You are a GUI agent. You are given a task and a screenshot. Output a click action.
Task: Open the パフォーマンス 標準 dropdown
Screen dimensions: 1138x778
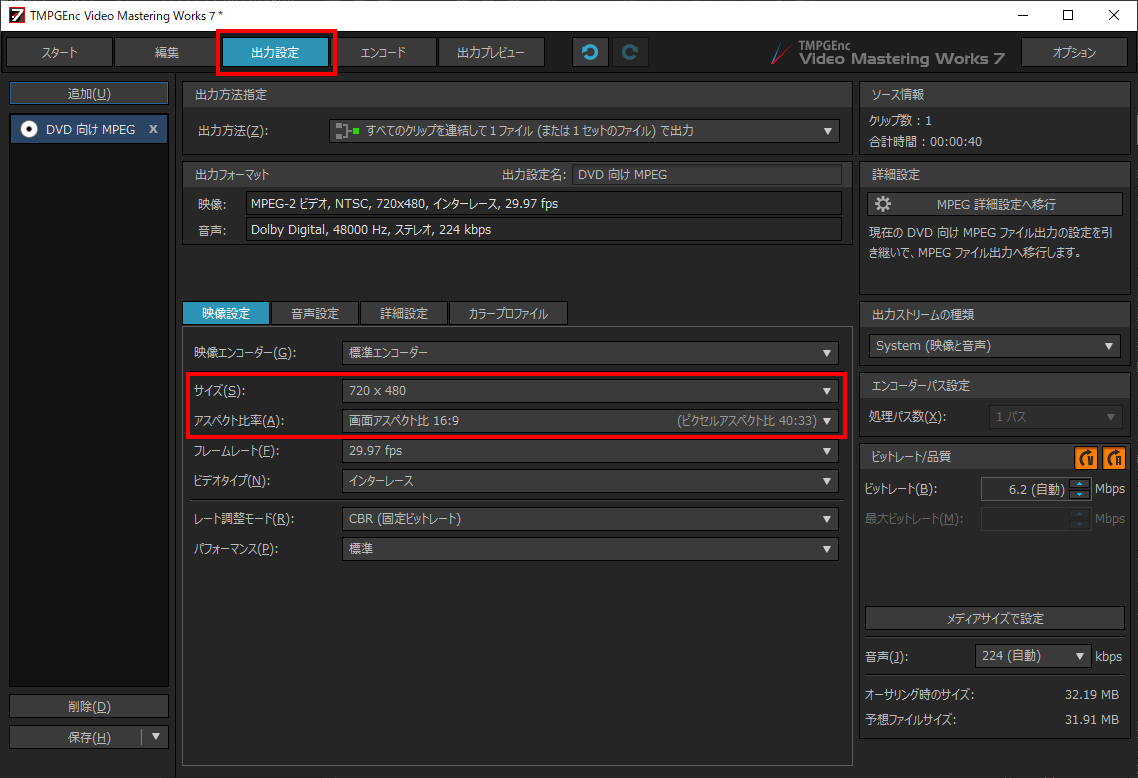590,549
